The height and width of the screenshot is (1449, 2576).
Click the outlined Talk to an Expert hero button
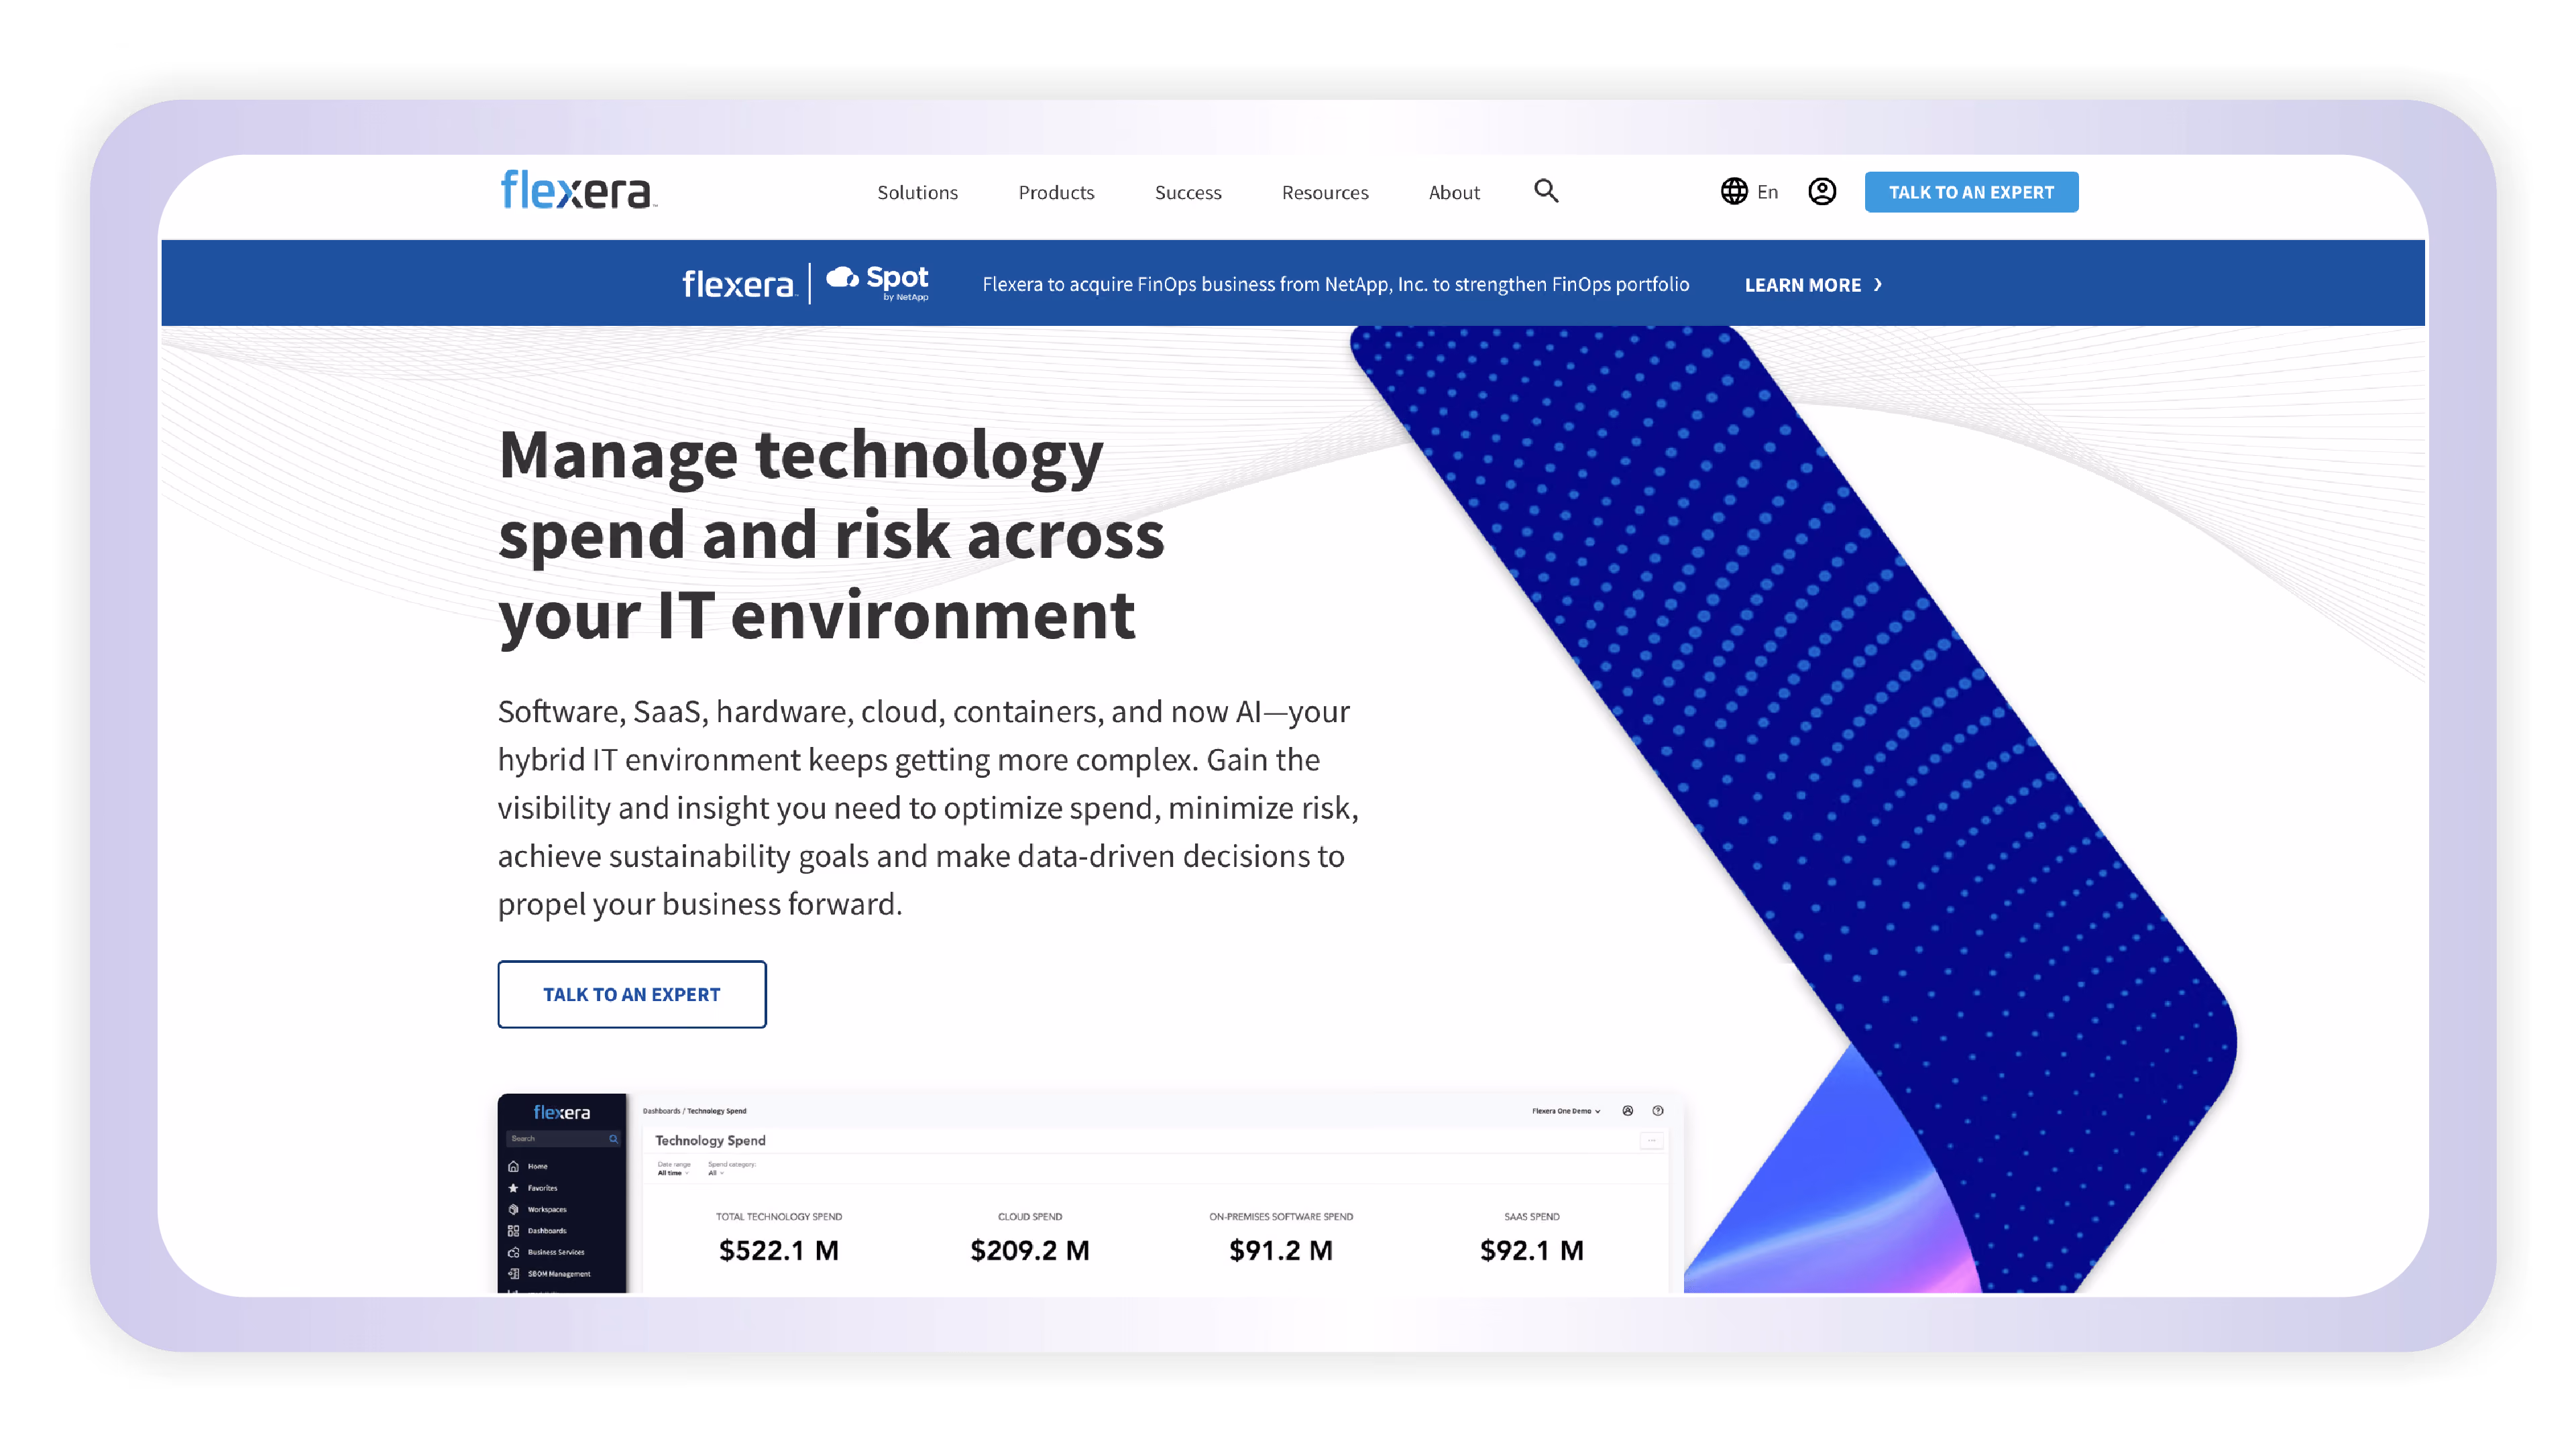point(632,994)
